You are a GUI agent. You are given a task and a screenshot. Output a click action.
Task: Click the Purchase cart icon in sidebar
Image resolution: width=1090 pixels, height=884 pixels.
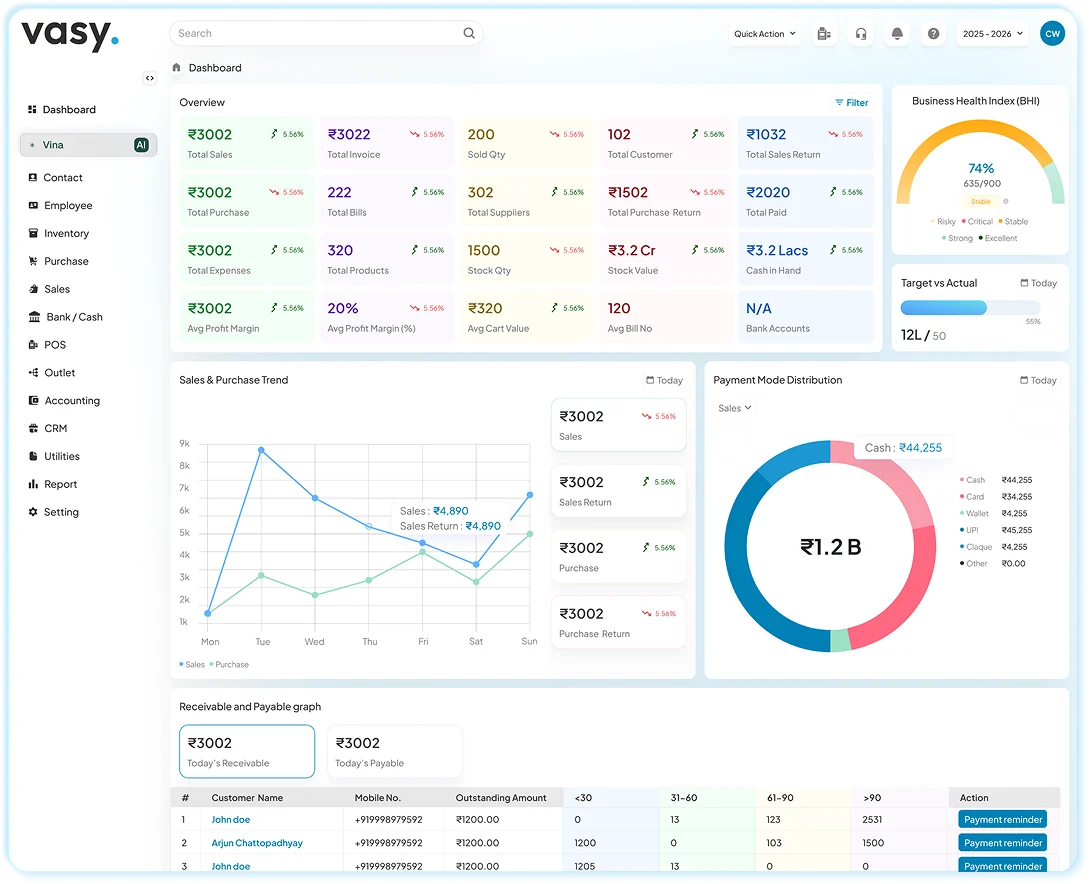[33, 261]
